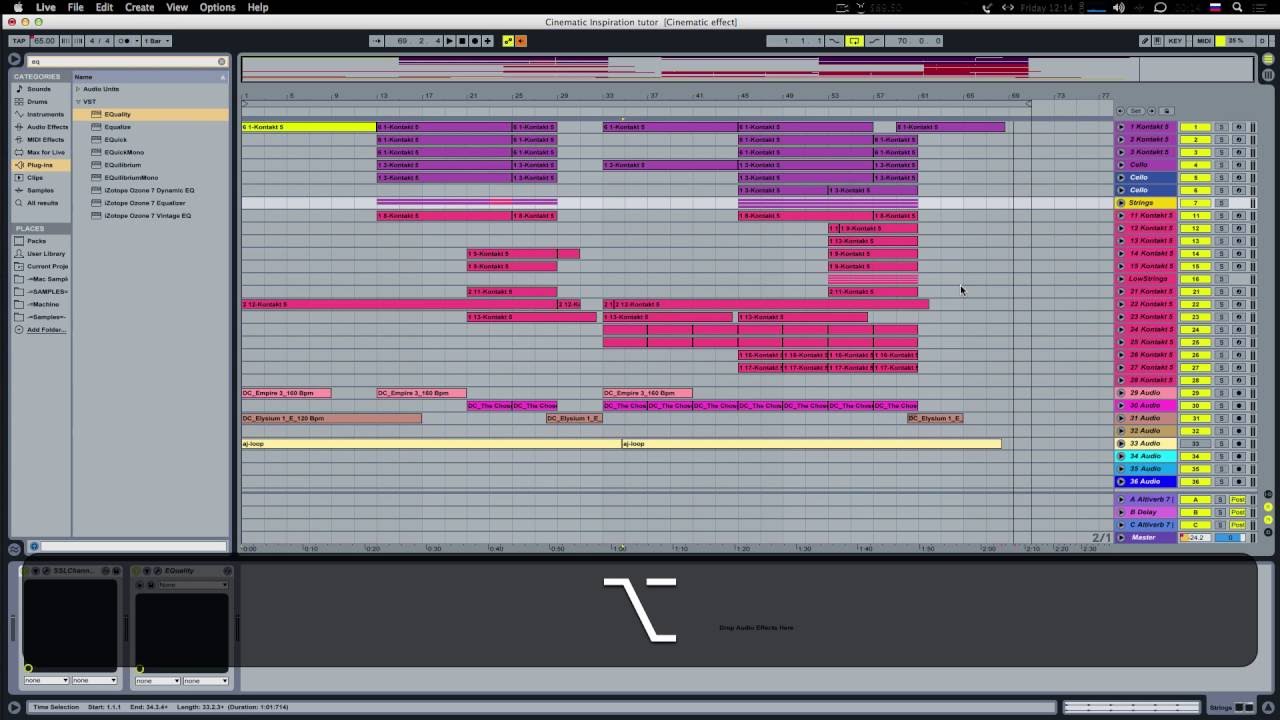Screen dimensions: 1280x720
Task: Unfold the A Altiverb 7 return track
Action: [1121, 500]
